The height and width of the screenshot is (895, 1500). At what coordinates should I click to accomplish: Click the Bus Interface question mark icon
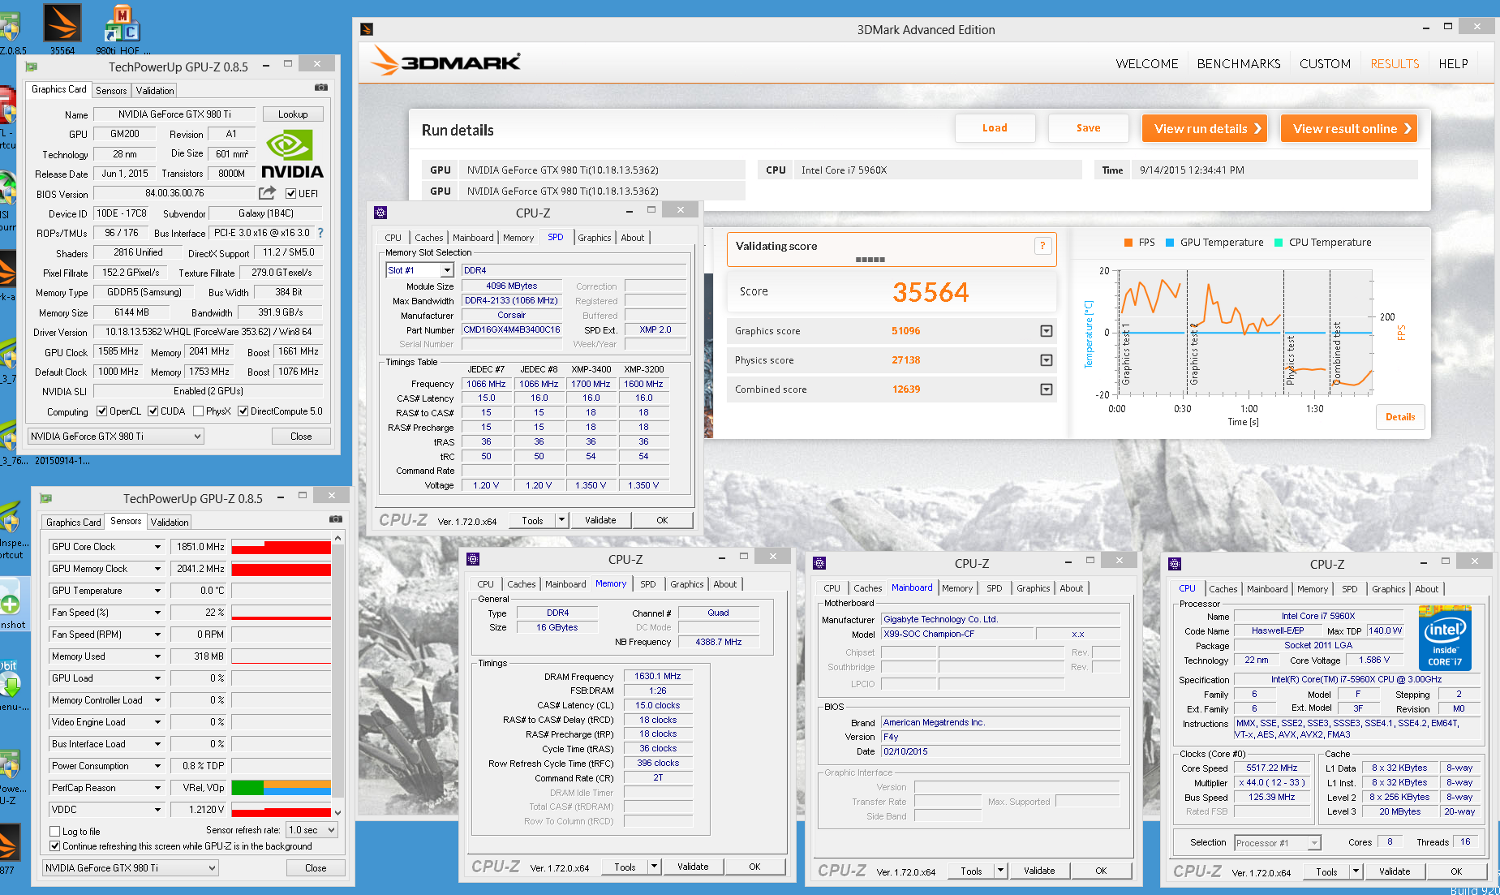[x=320, y=232]
